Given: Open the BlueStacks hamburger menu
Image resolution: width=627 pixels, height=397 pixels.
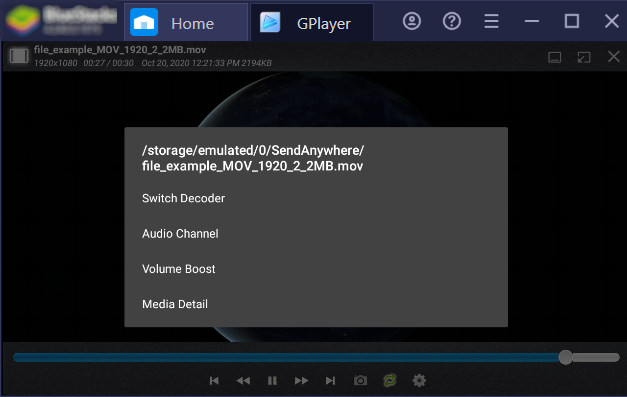Looking at the screenshot, I should [491, 21].
